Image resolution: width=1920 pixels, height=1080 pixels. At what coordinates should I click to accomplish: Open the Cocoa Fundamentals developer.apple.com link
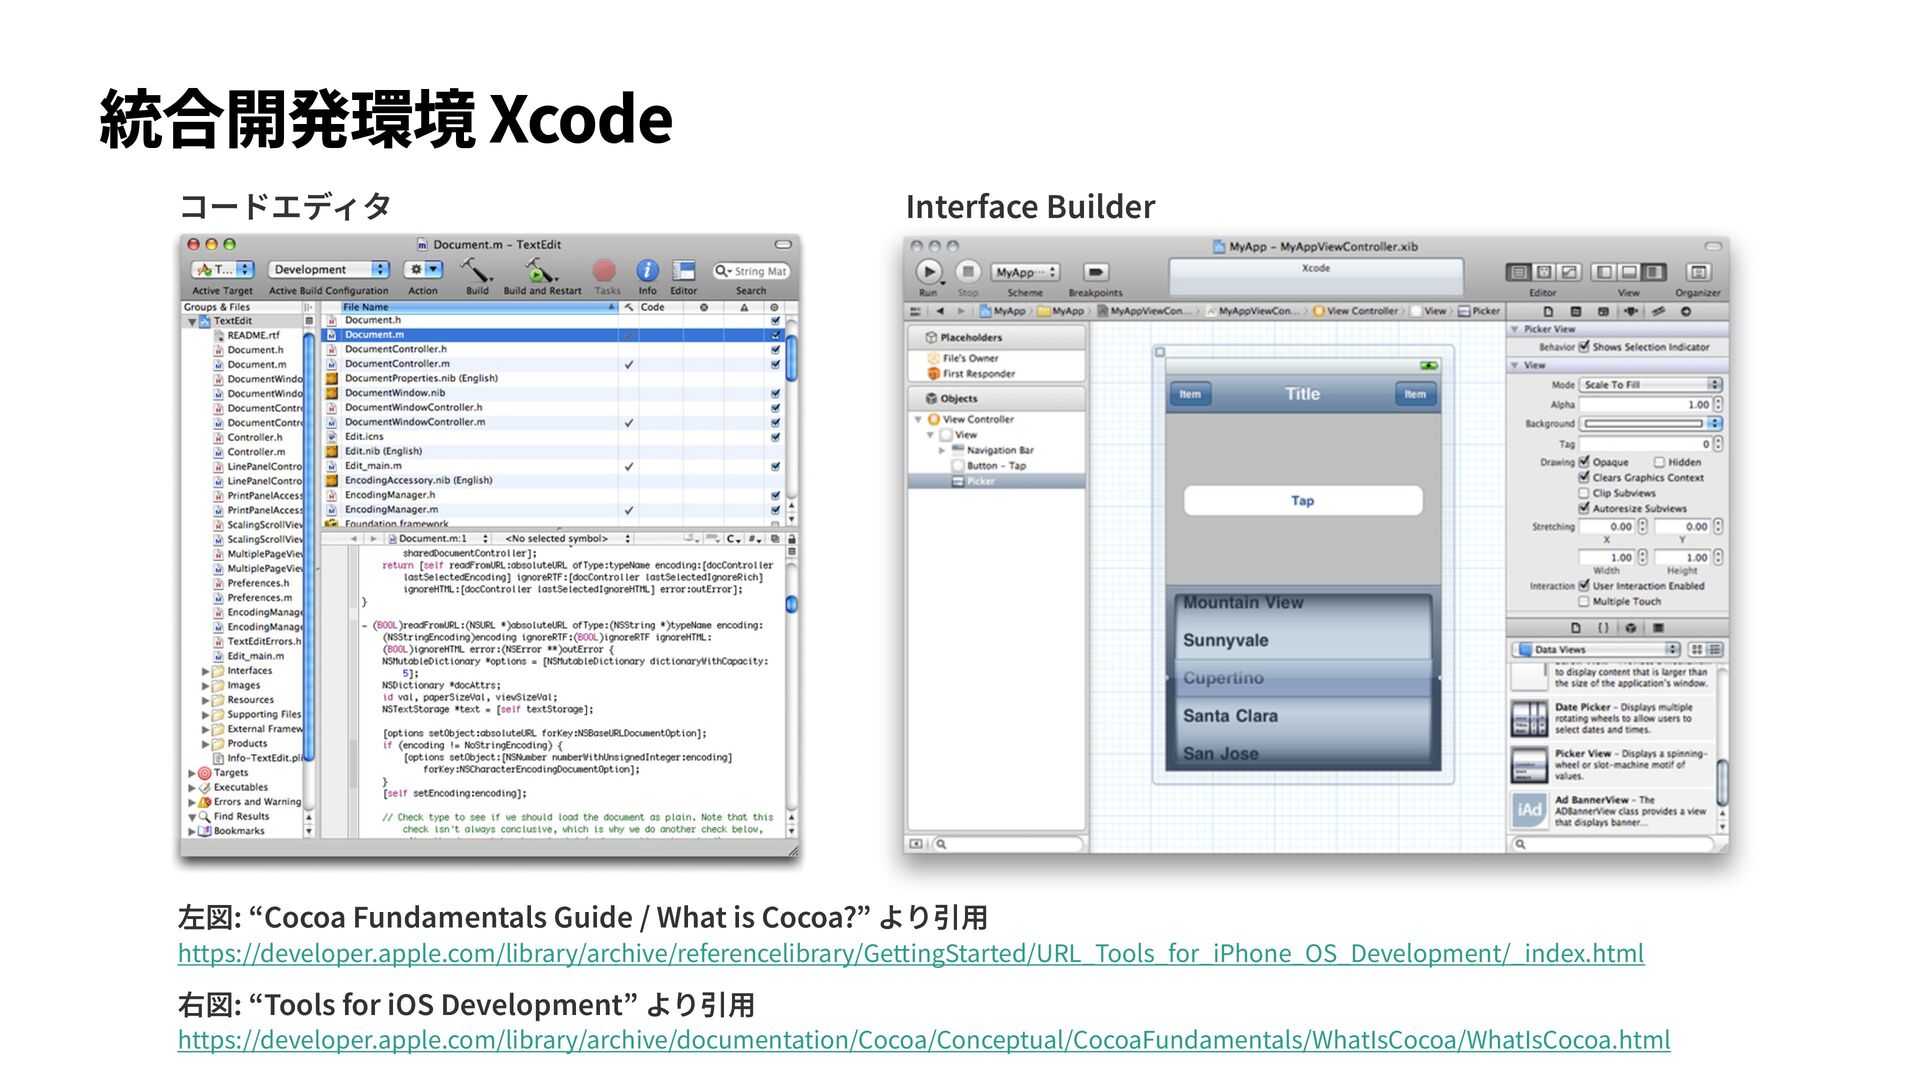[x=911, y=953]
